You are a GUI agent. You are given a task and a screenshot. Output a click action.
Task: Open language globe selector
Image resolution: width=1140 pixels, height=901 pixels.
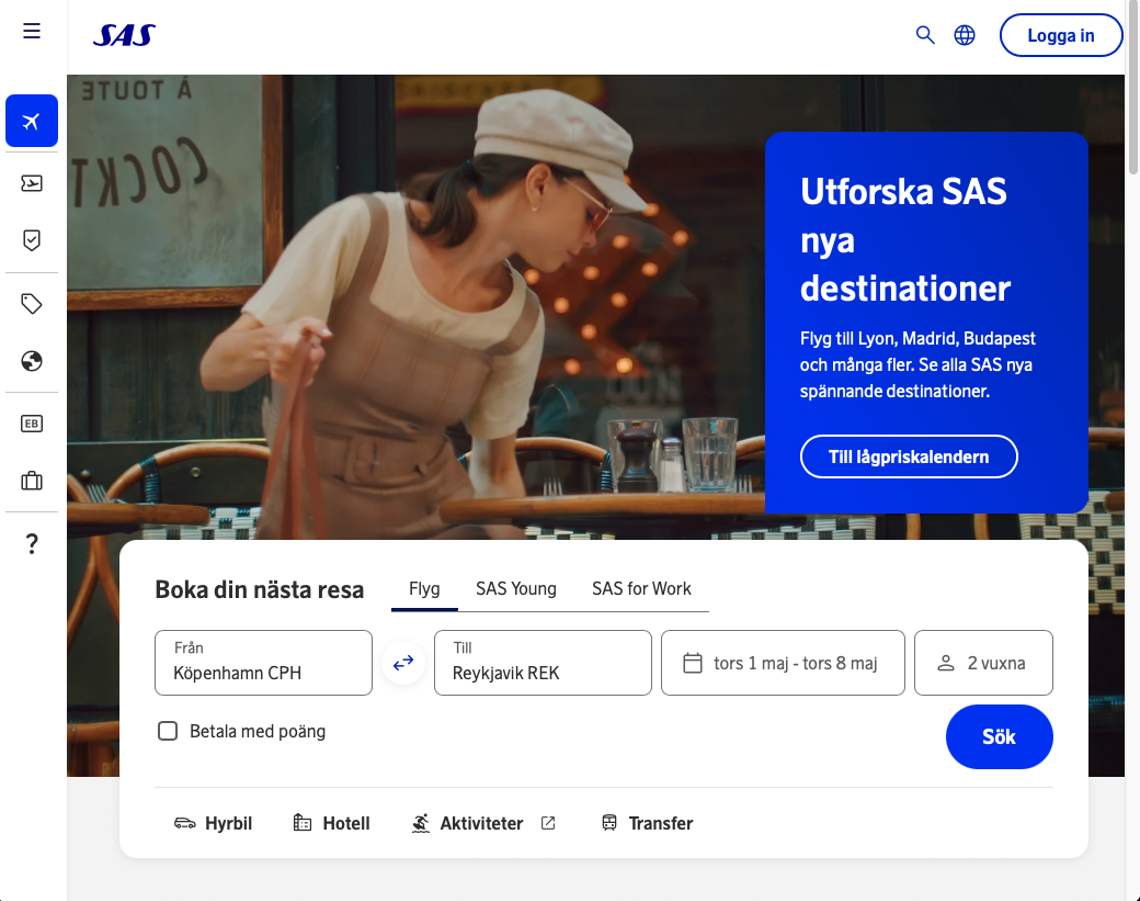[x=965, y=35]
